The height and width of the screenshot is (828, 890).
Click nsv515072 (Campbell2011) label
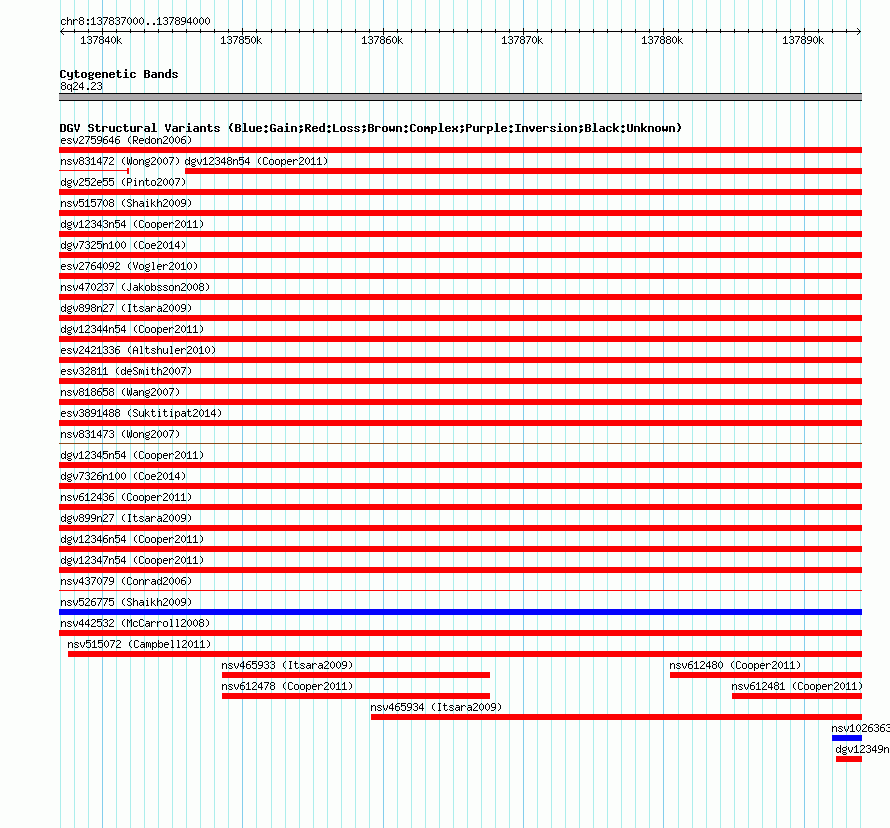pos(139,644)
